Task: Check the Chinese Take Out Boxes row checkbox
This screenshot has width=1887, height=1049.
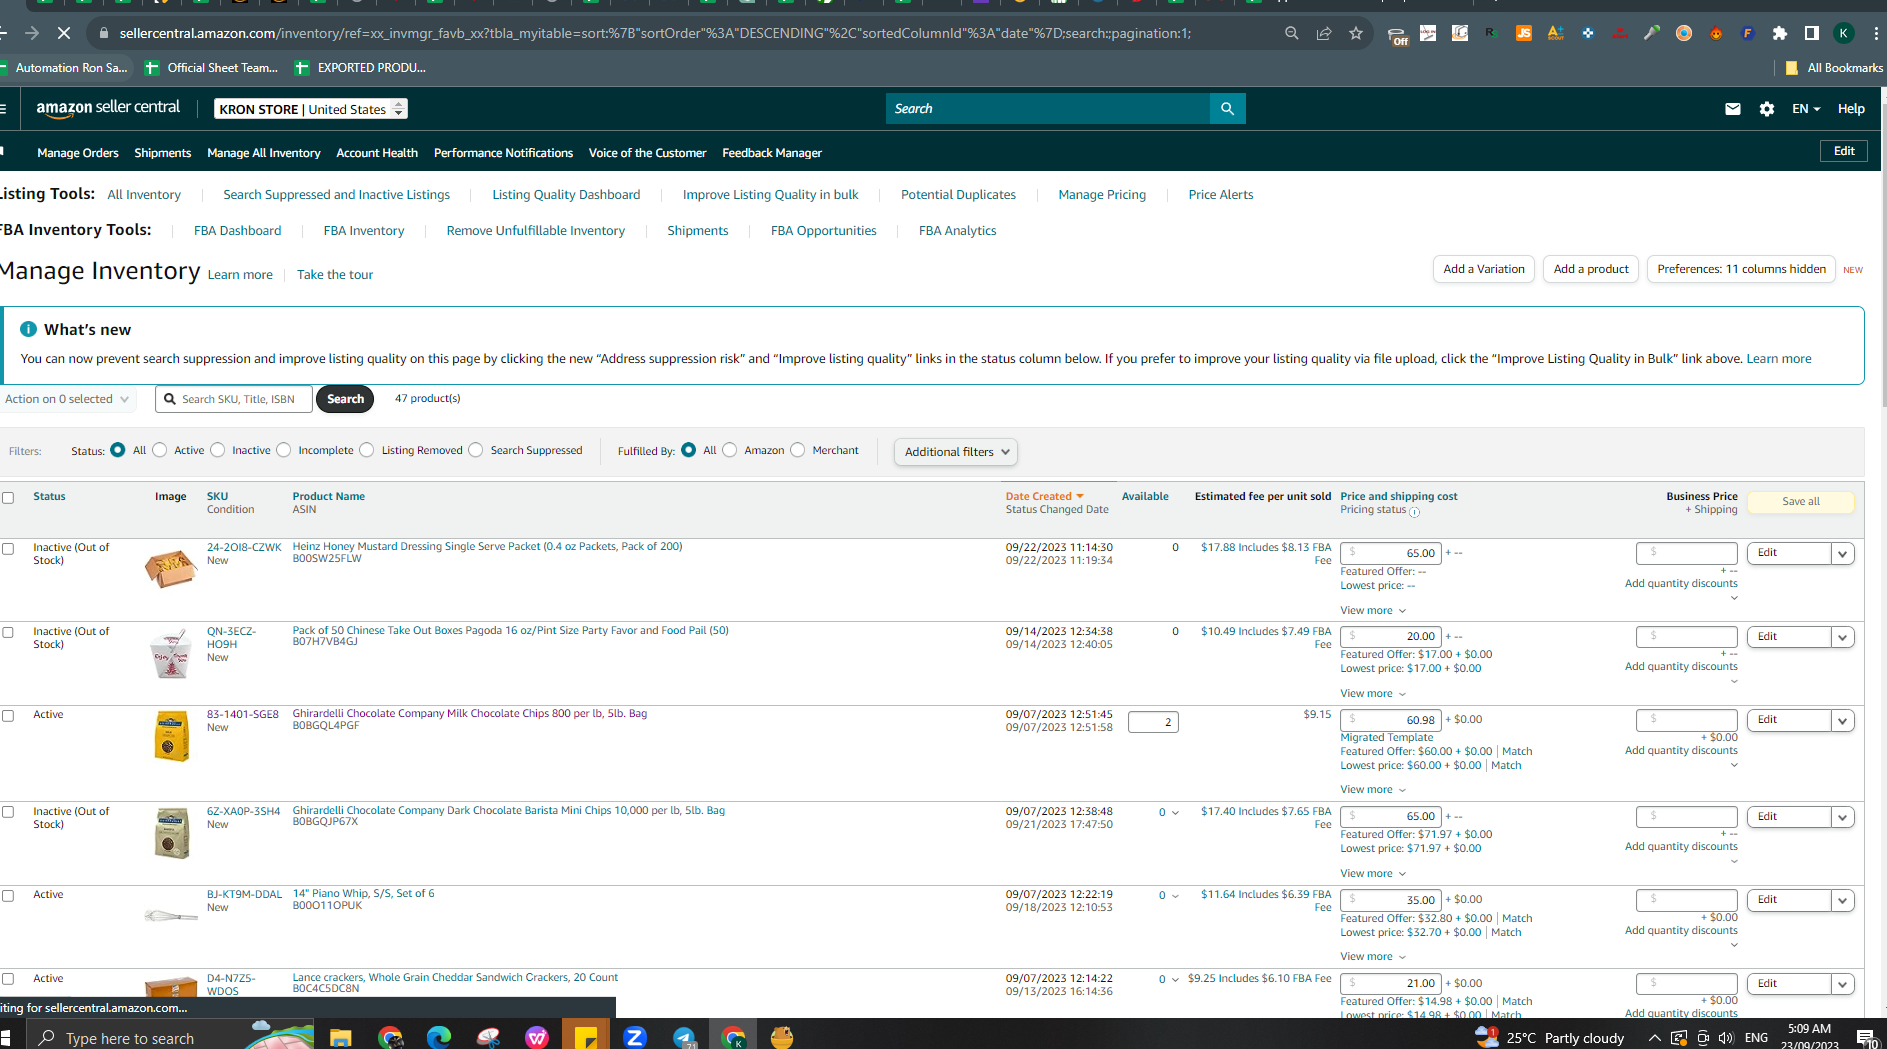Action: click(8, 633)
